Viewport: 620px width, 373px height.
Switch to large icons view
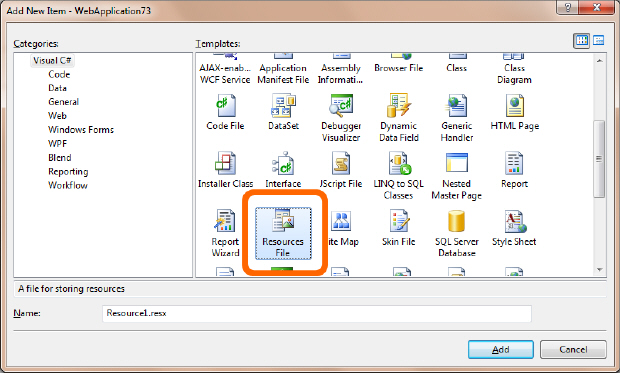tap(582, 40)
